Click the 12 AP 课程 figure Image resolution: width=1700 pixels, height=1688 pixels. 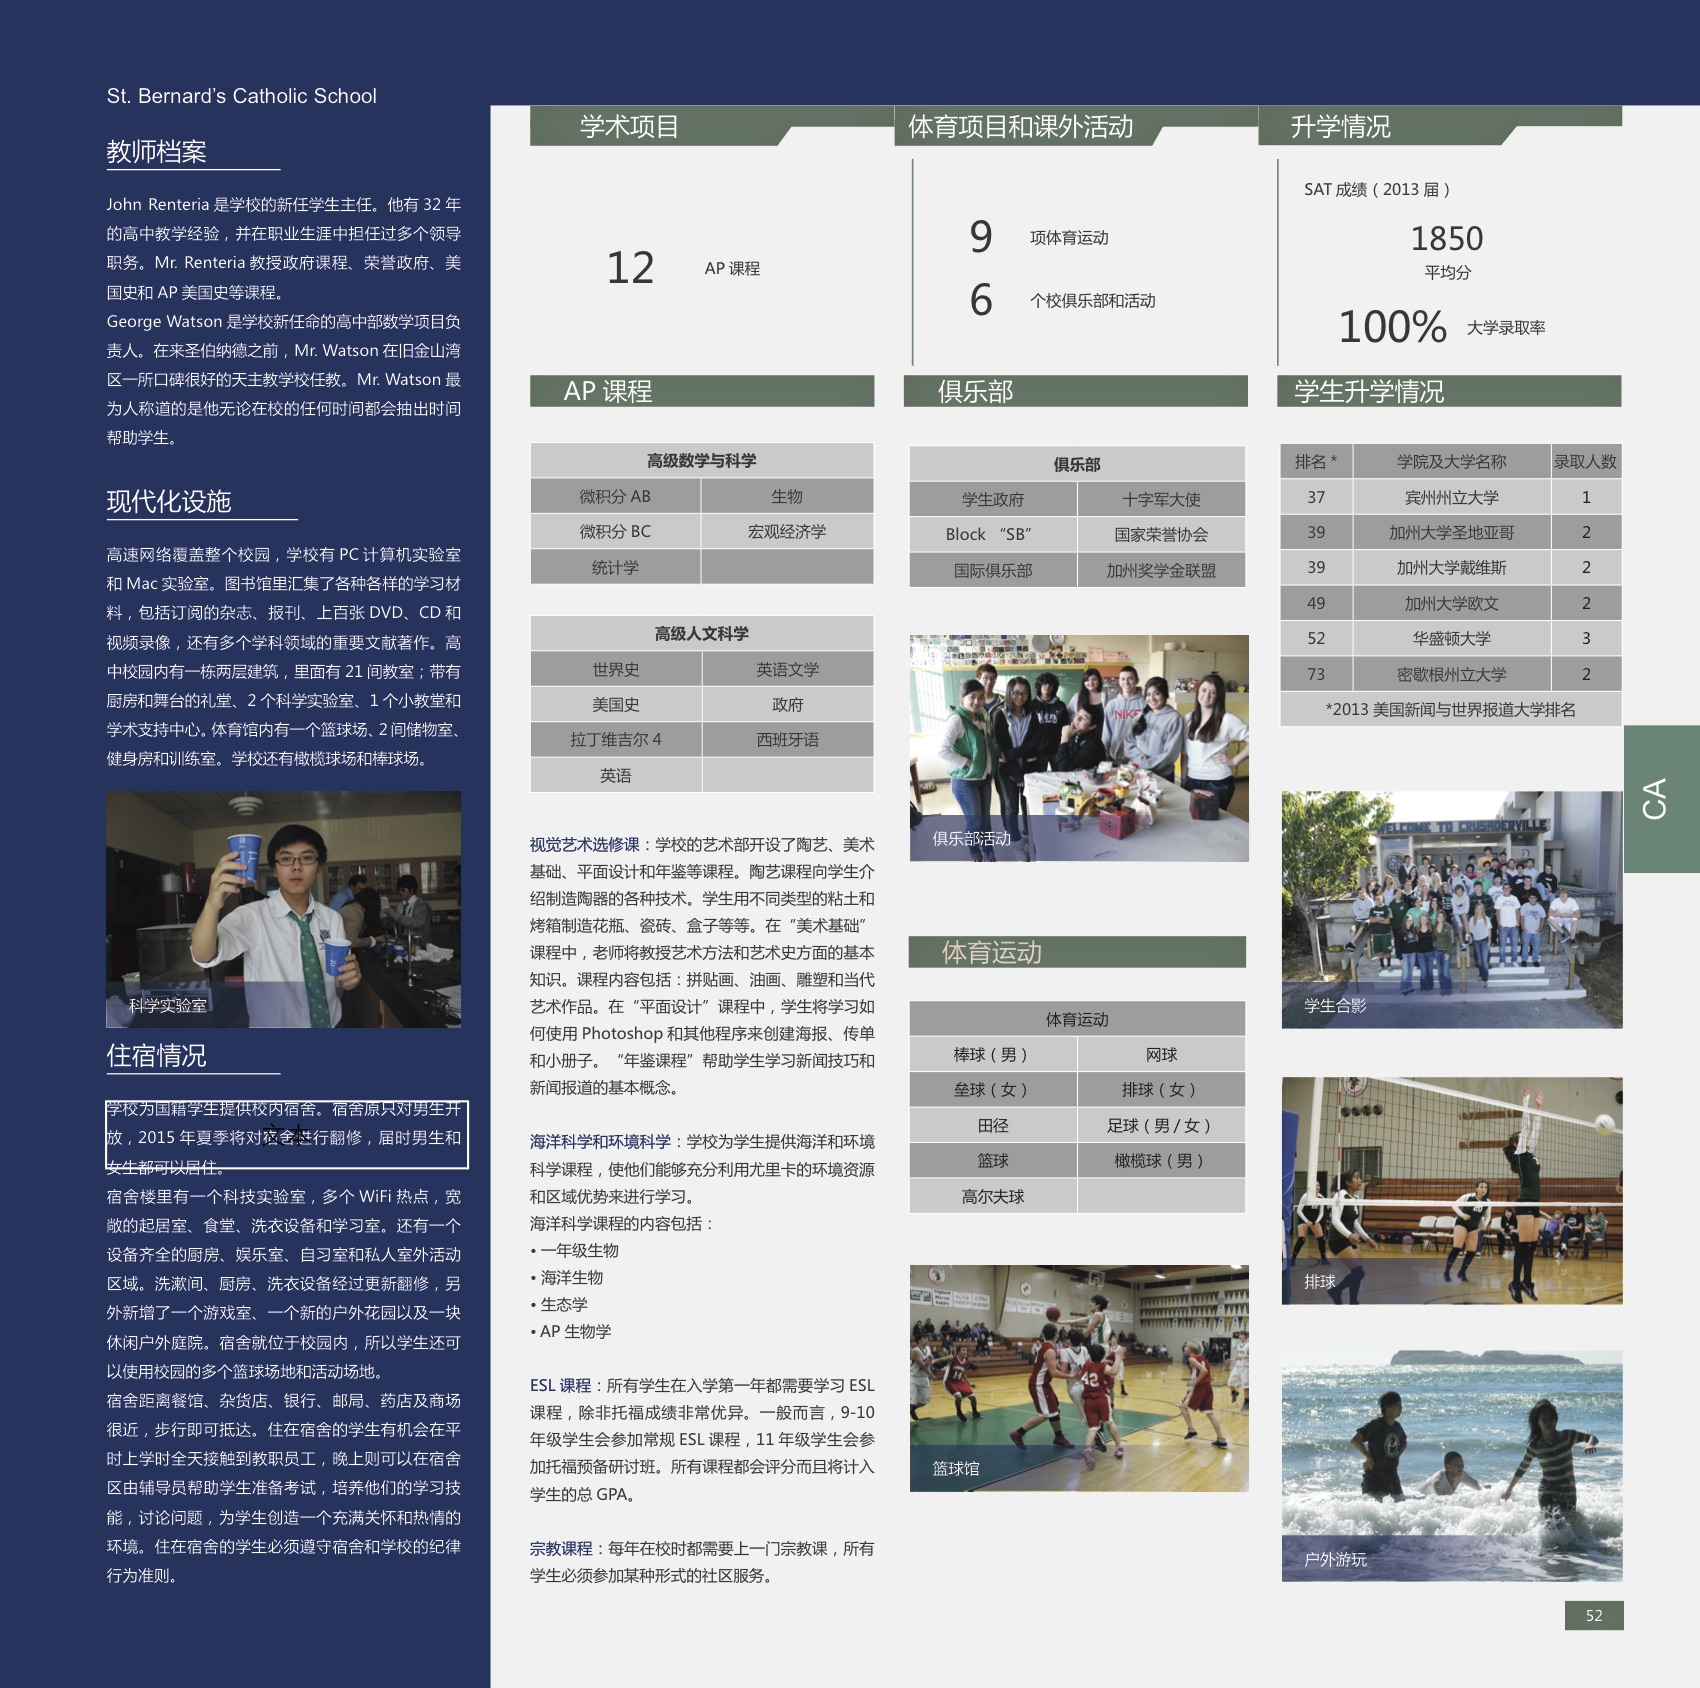pyautogui.click(x=631, y=268)
